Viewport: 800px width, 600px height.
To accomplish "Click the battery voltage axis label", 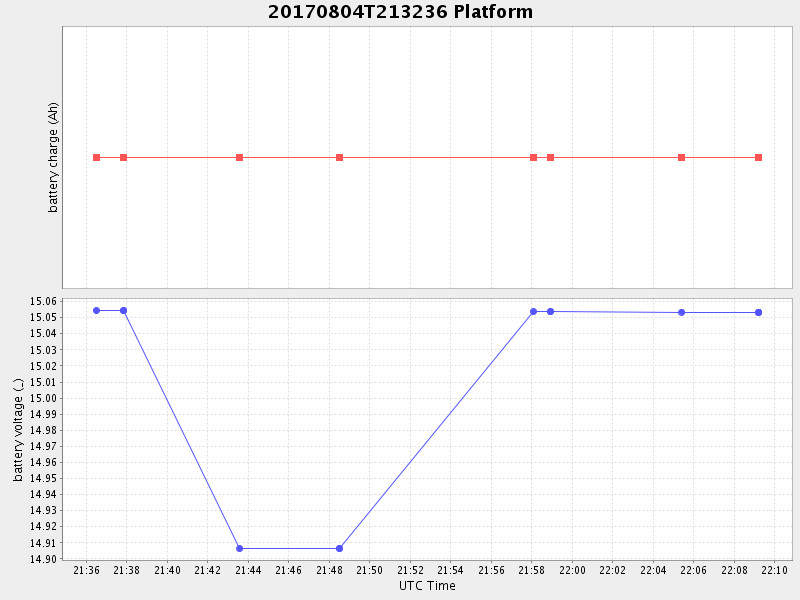I will pos(18,430).
